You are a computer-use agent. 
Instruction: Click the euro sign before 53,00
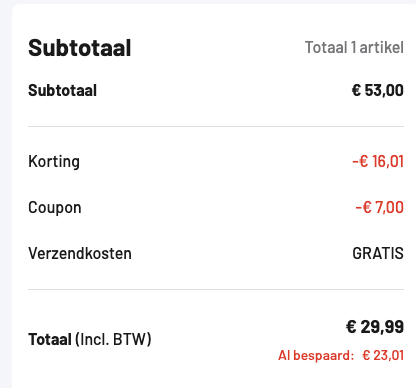[x=356, y=90]
